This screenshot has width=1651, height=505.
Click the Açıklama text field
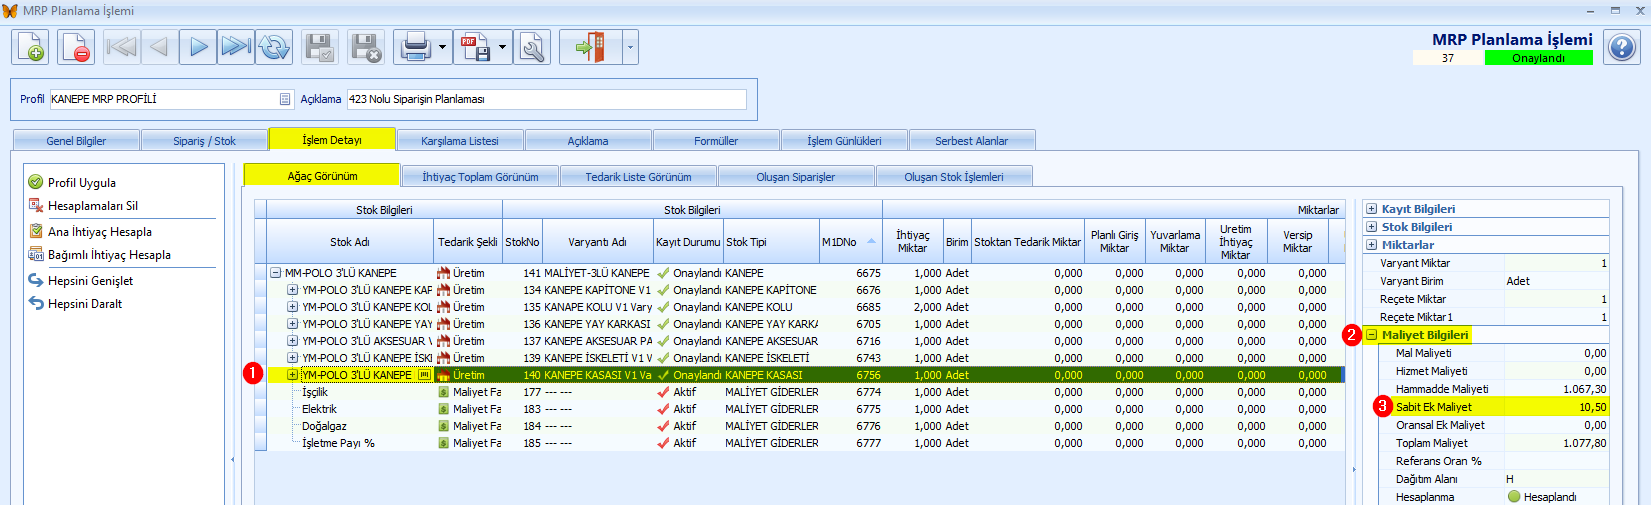coord(546,99)
